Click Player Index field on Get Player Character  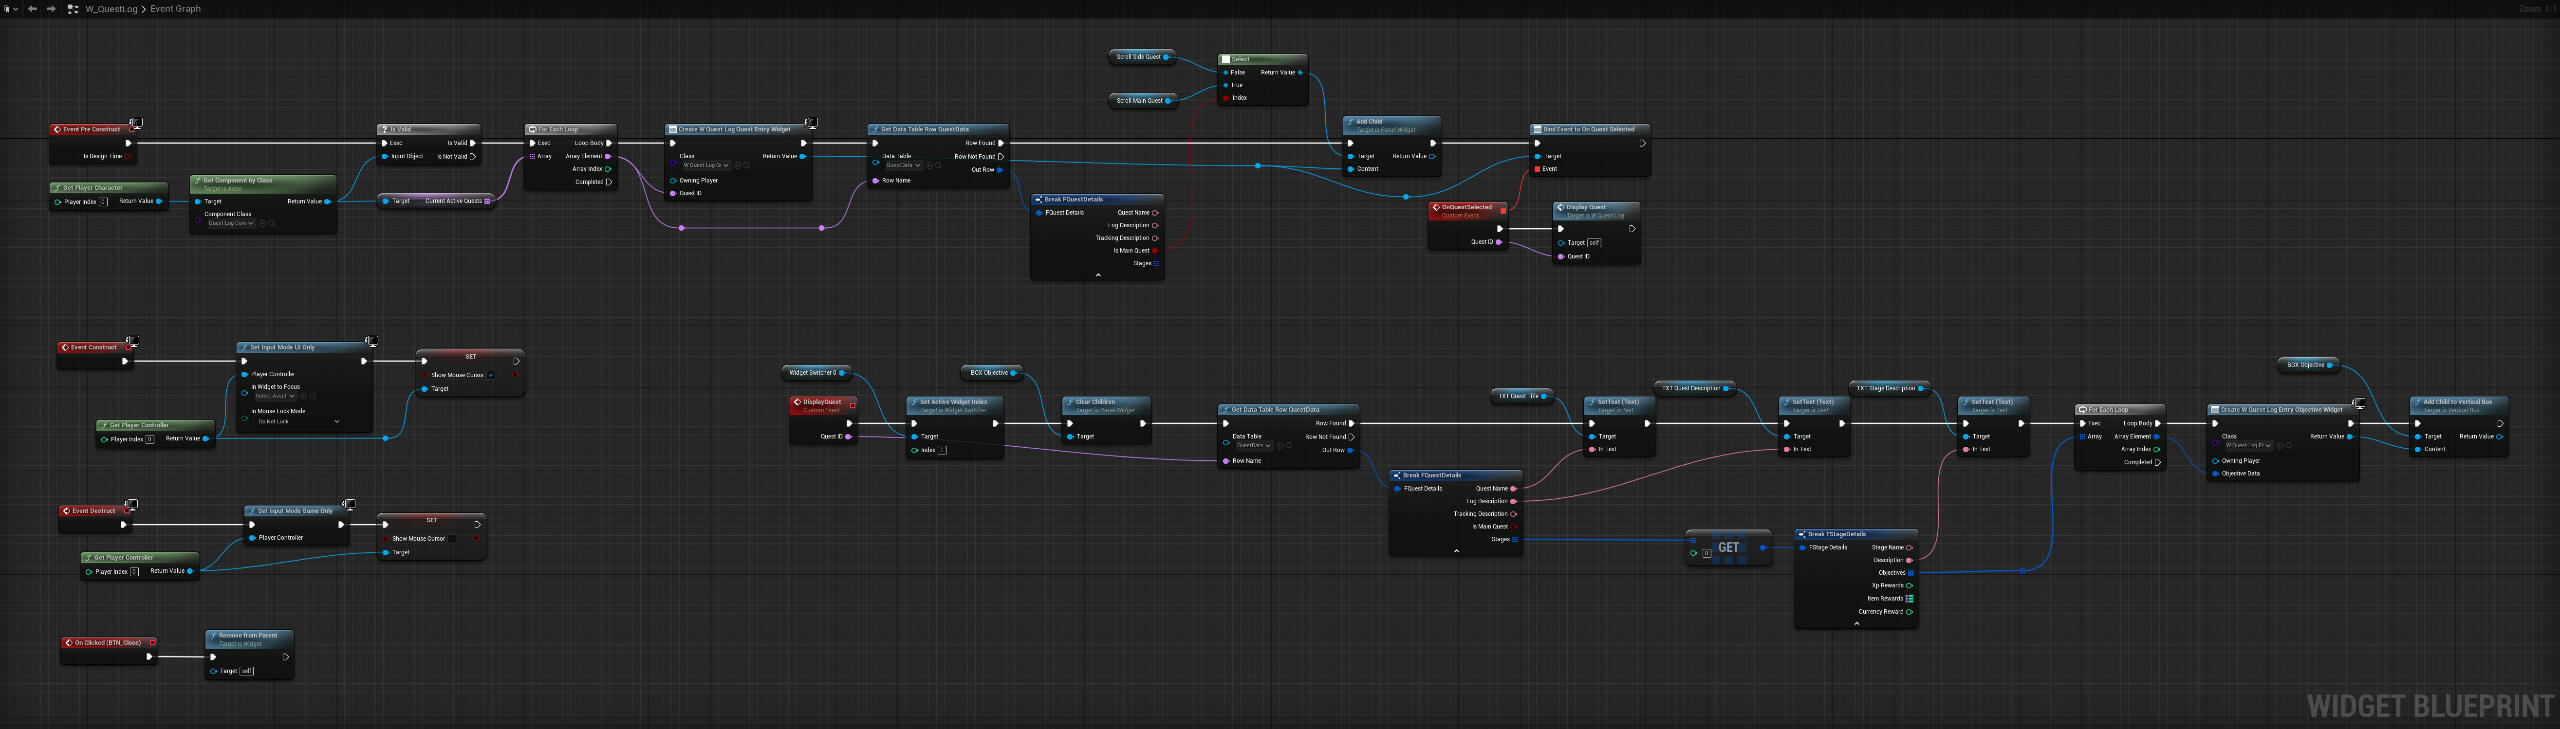[103, 202]
